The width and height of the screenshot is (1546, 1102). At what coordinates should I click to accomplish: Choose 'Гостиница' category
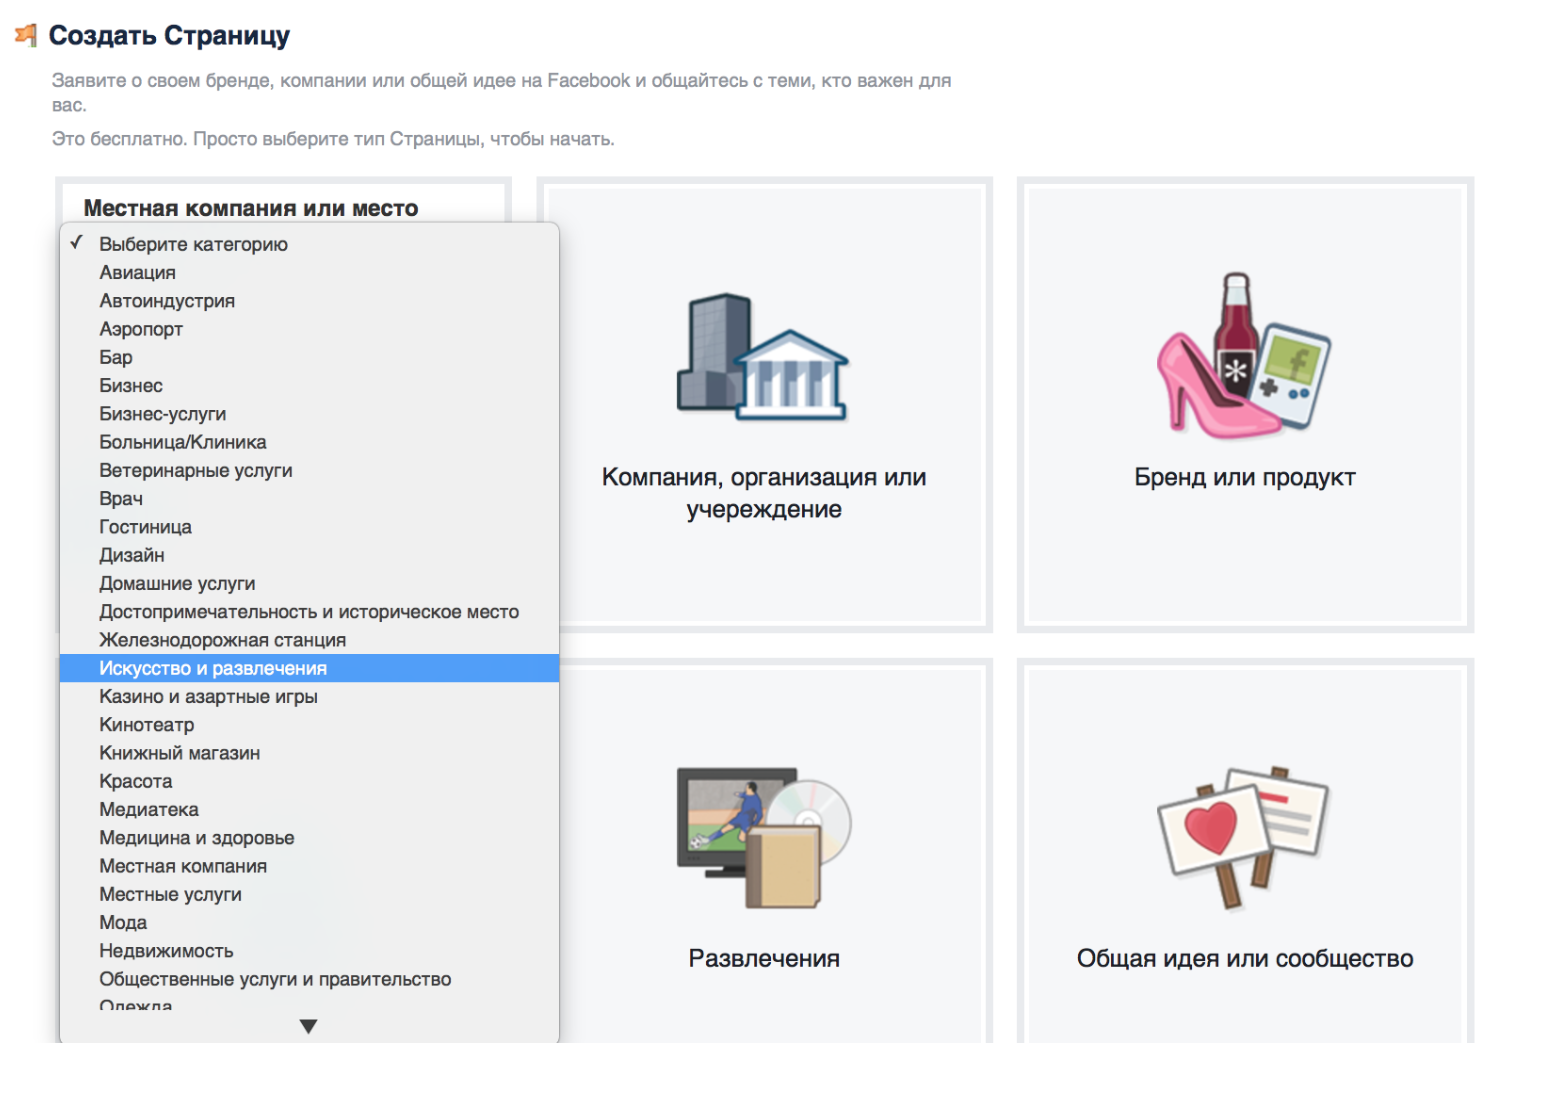tap(146, 527)
